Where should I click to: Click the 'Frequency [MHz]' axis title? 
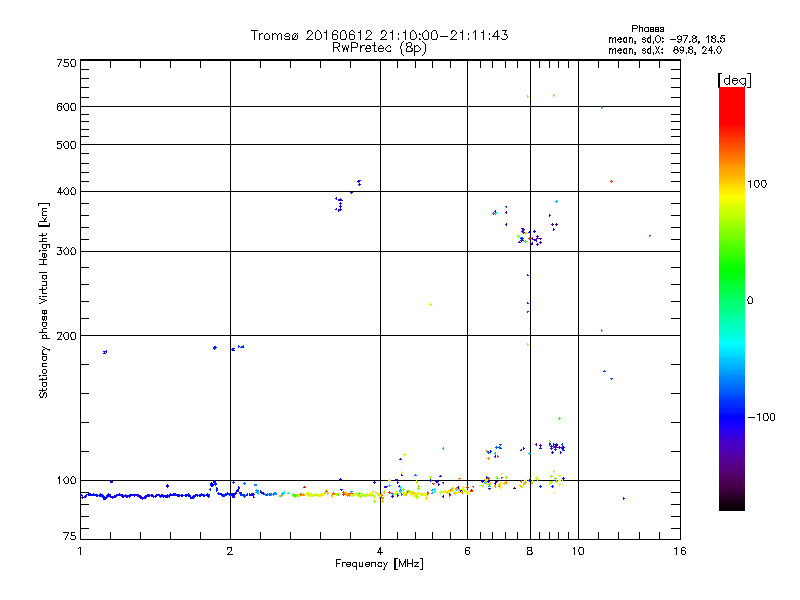click(x=379, y=564)
